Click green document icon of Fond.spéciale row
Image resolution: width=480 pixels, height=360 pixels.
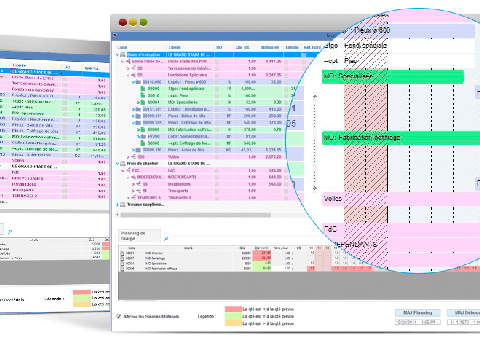click(x=143, y=89)
